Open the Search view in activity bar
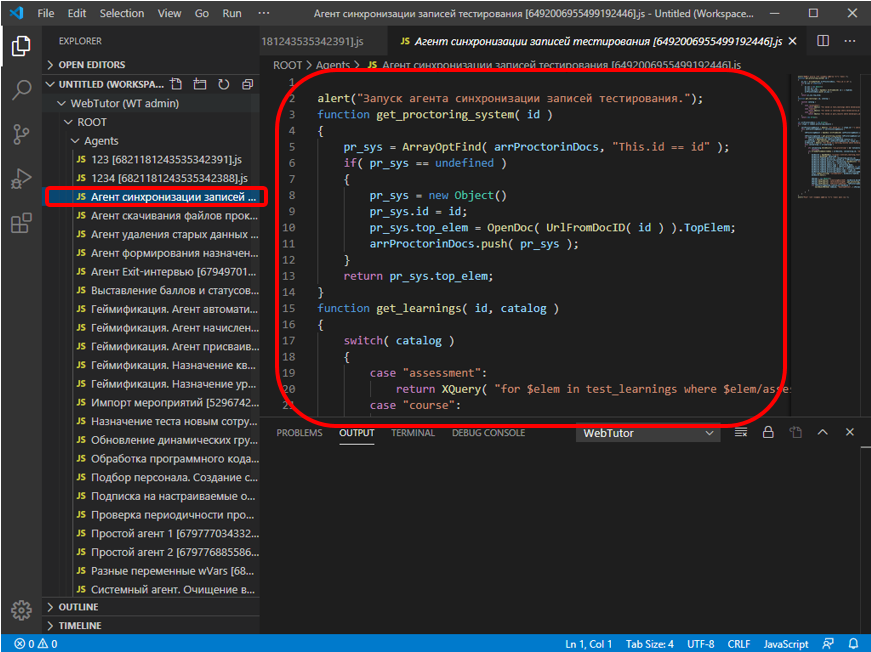The height and width of the screenshot is (652, 871). (x=21, y=90)
